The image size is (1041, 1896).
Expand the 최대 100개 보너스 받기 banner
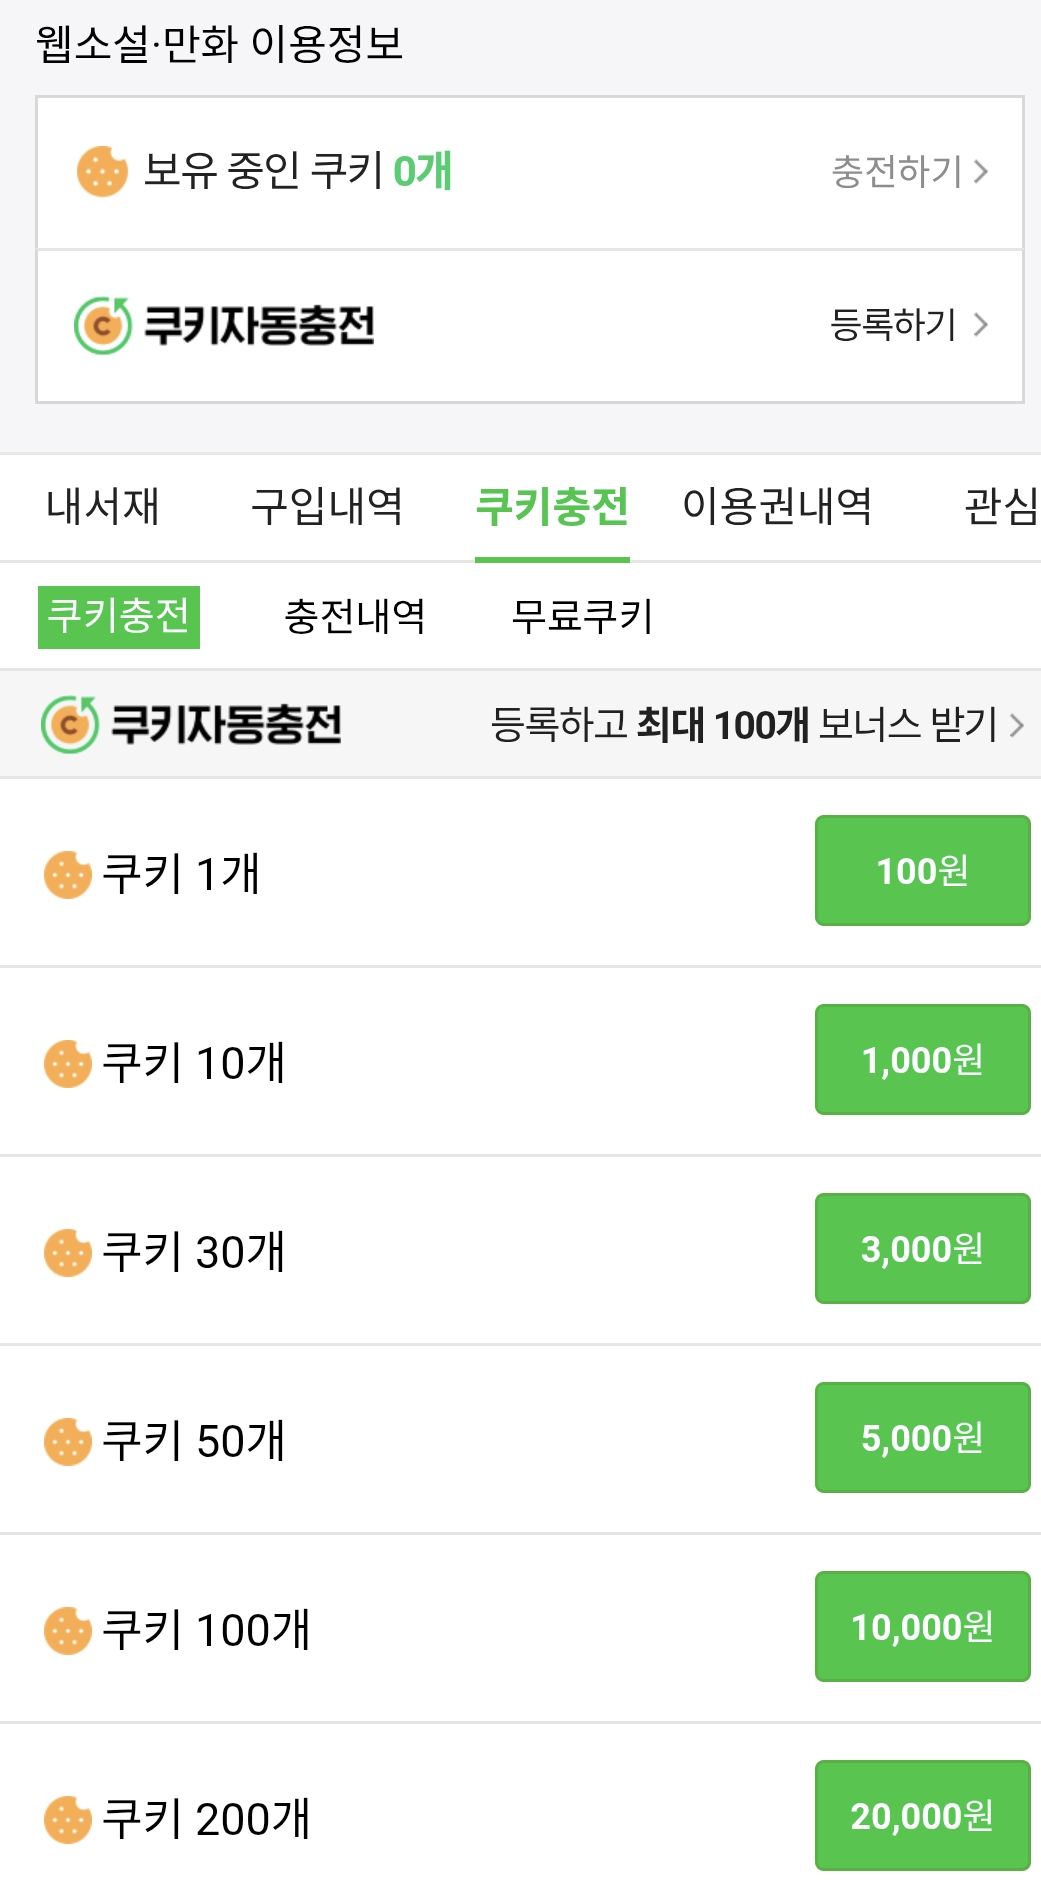point(757,724)
